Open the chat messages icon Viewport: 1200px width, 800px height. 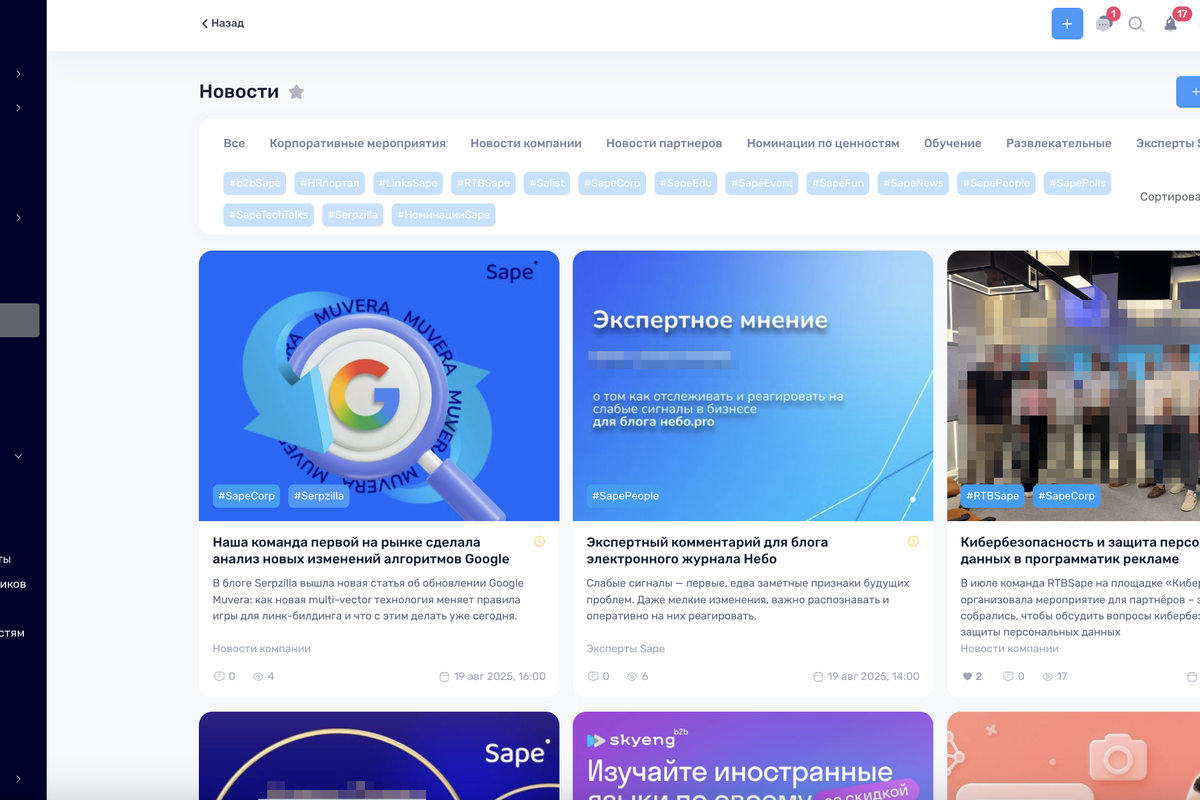click(1103, 24)
